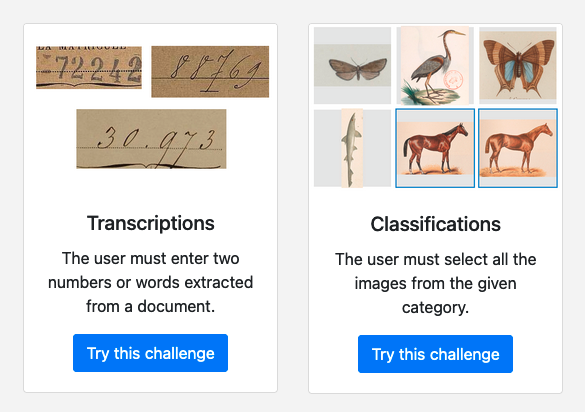Screen dimensions: 585x412
Task: Click the Transcriptions description text
Action: 151,283
